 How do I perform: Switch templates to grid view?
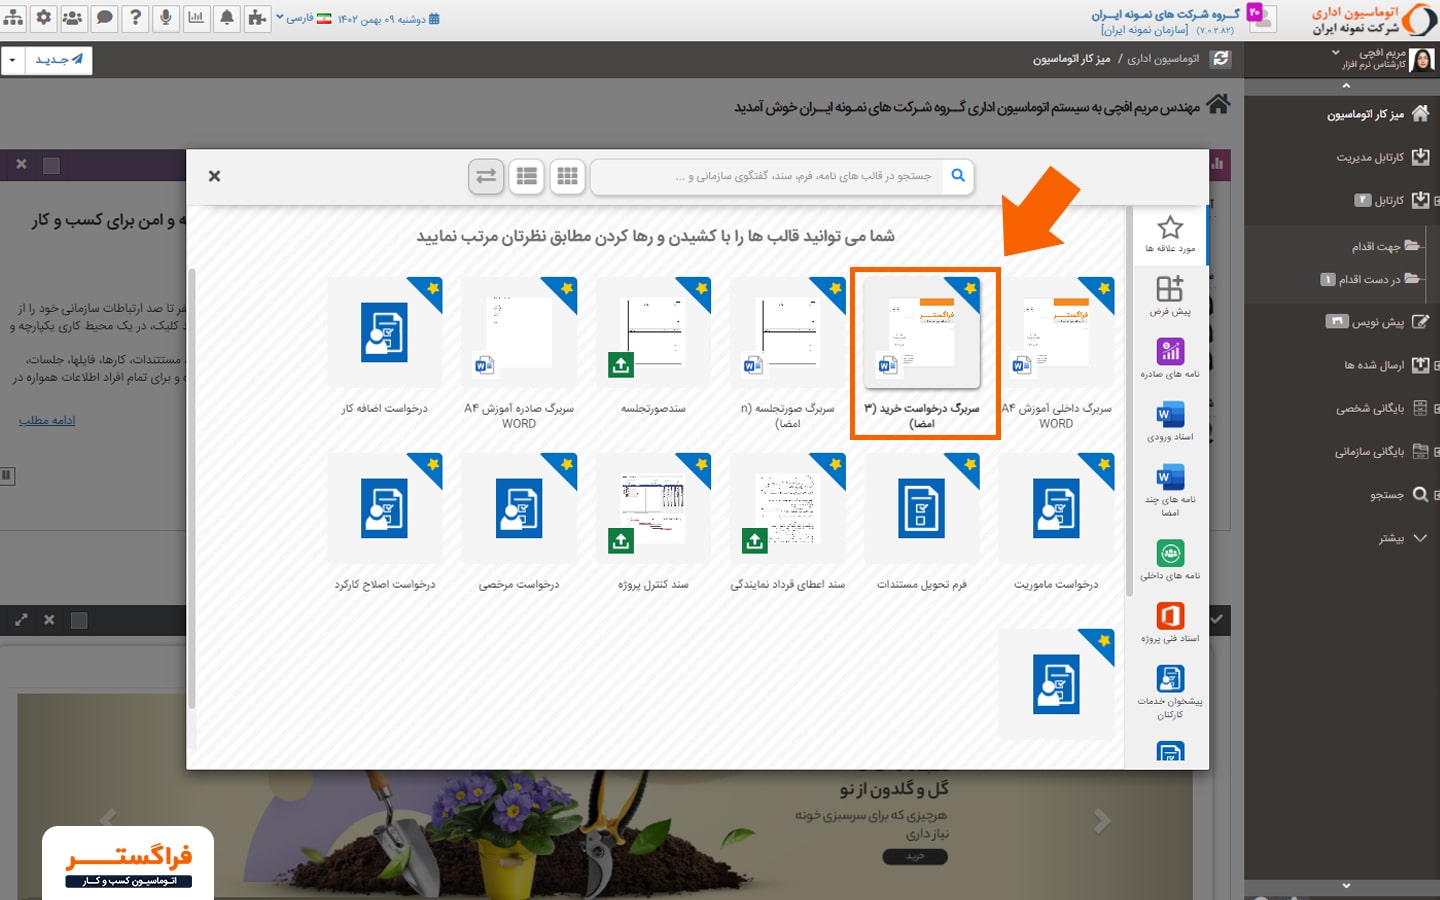[567, 176]
